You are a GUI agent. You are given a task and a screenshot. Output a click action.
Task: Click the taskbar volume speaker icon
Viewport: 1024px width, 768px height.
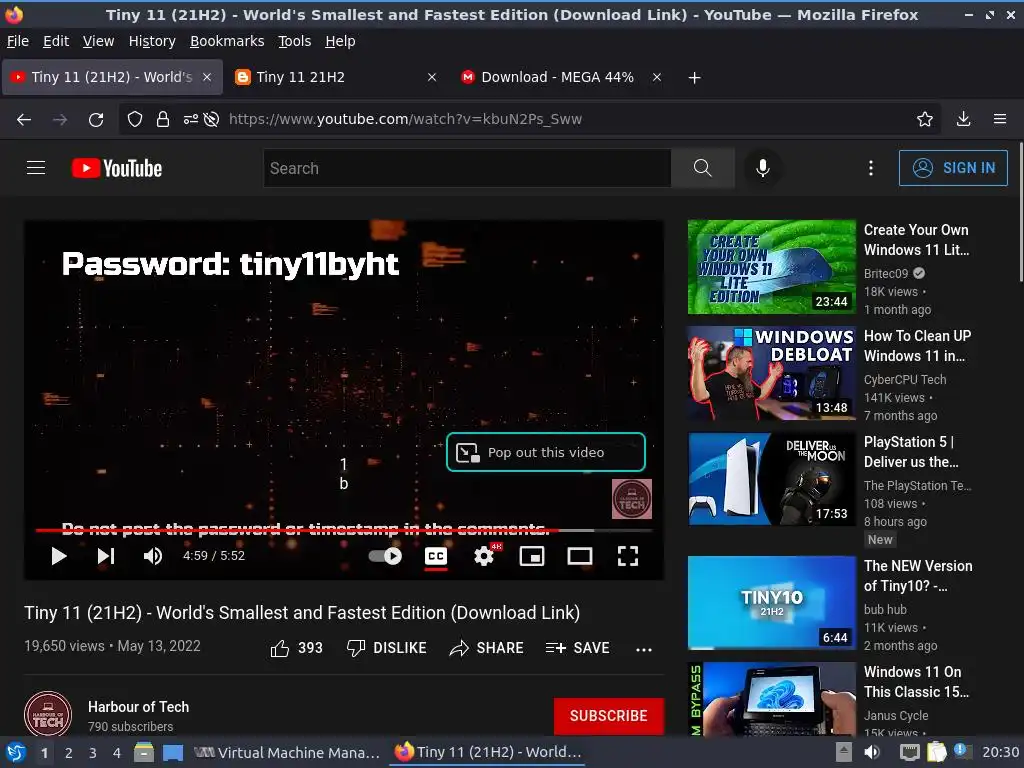click(x=872, y=752)
